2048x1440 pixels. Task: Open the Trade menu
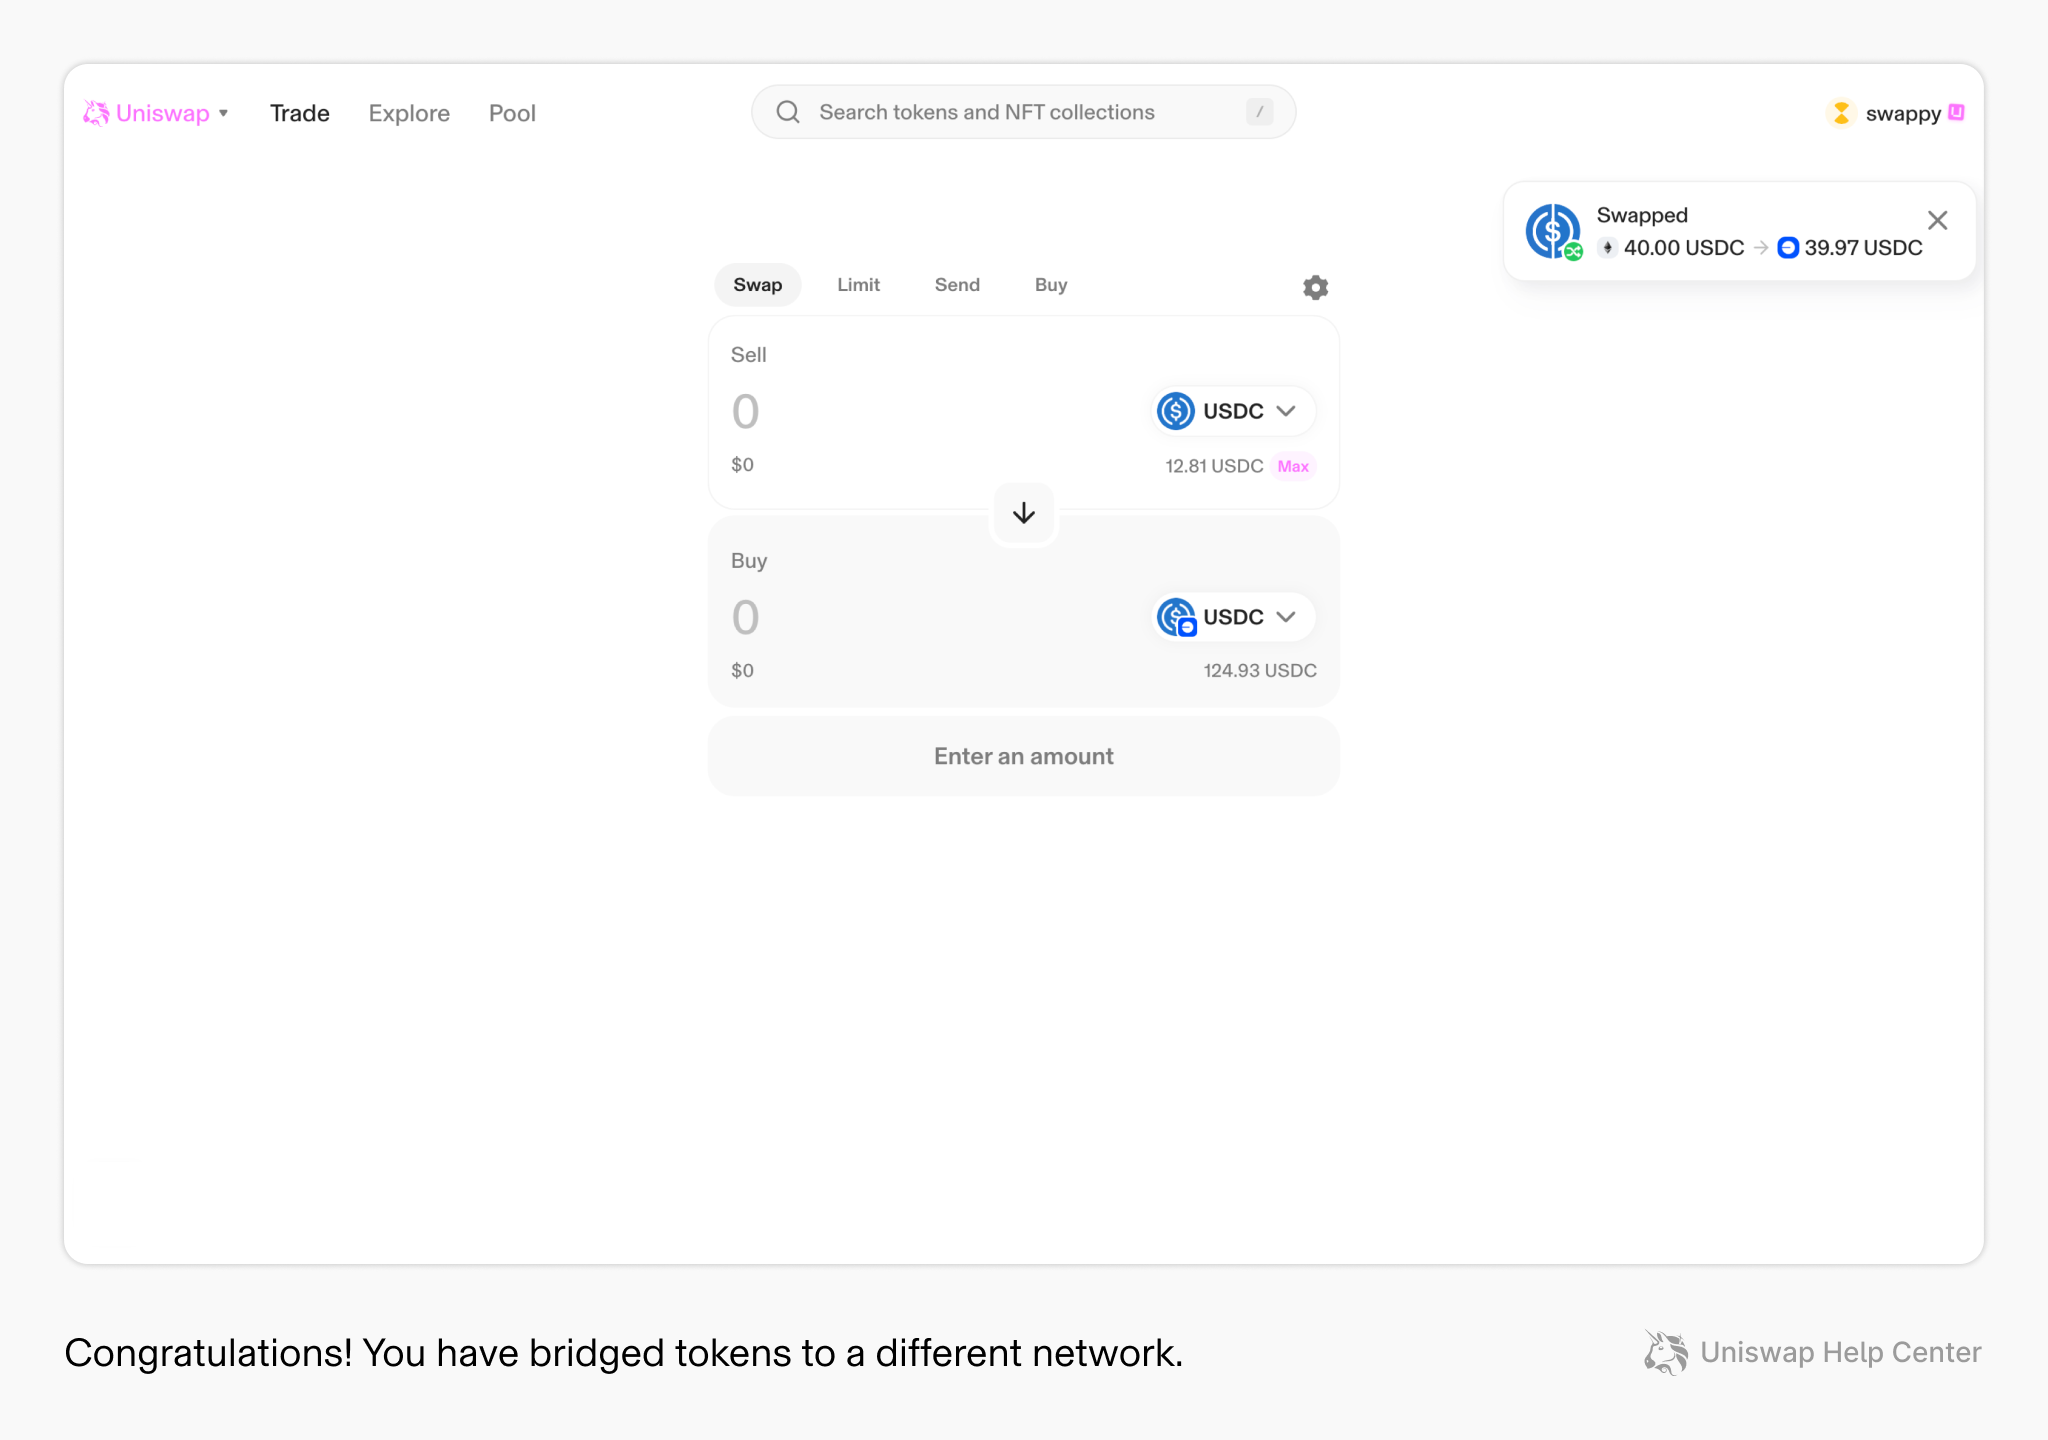coord(300,113)
